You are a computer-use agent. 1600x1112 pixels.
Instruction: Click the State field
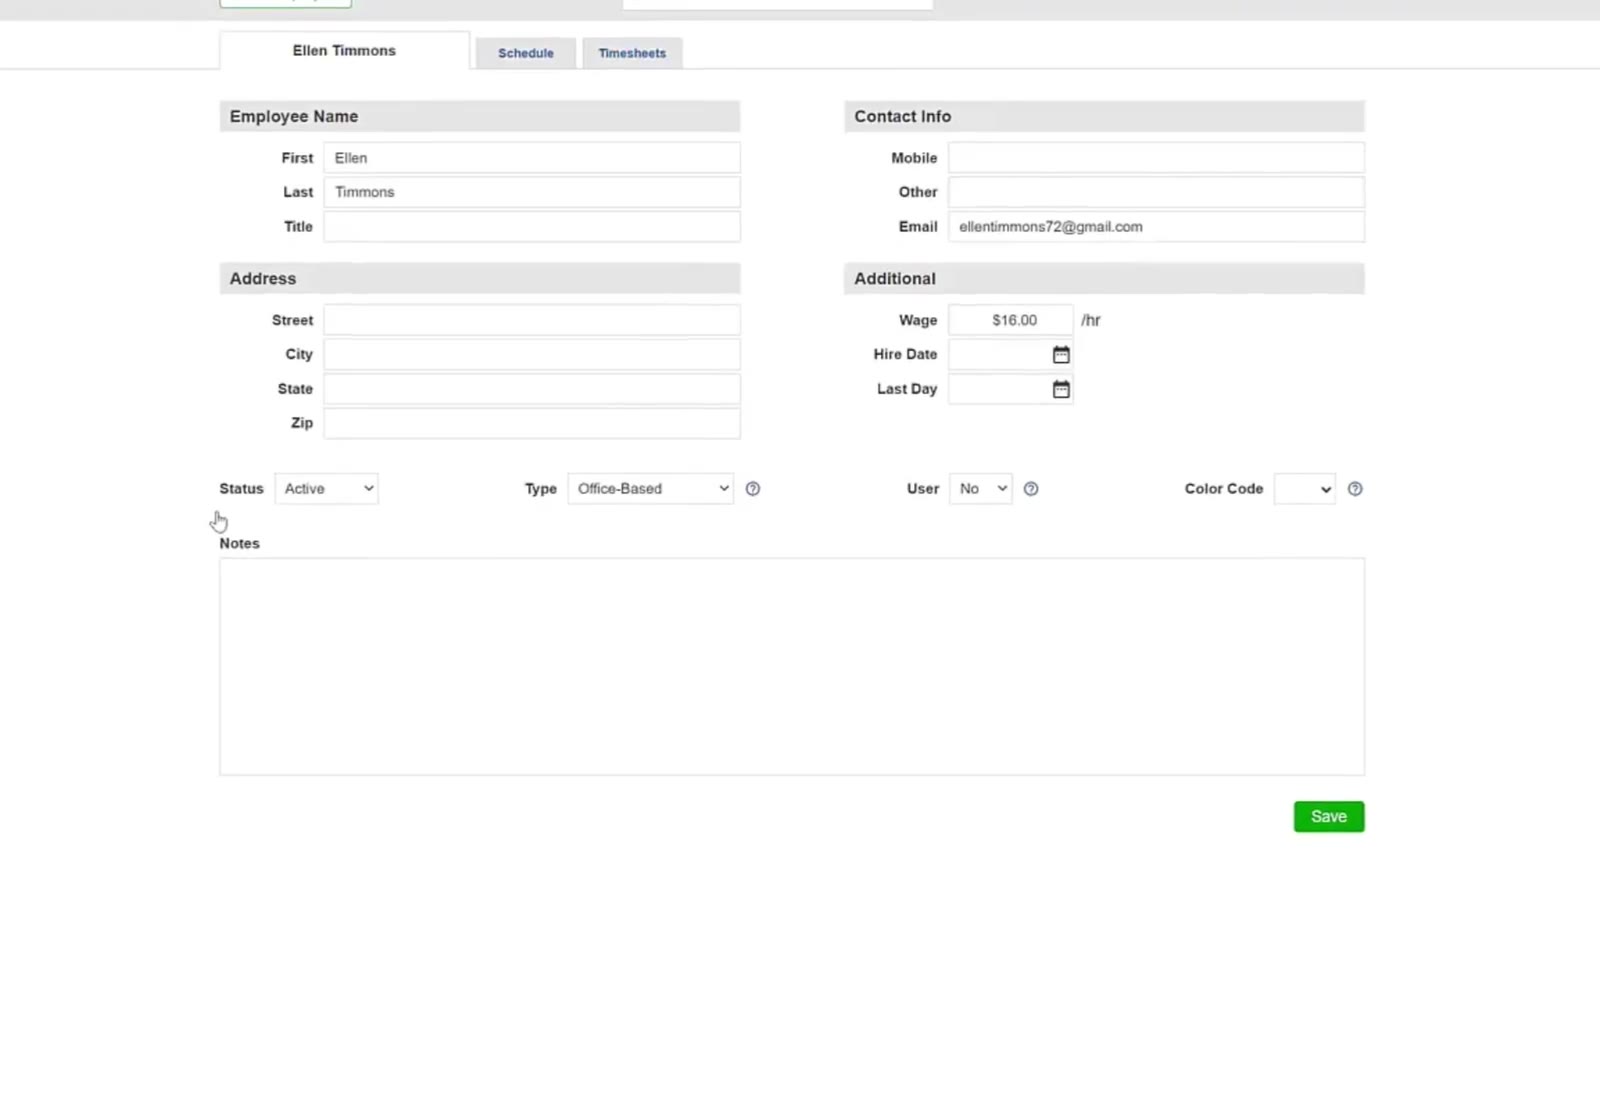point(532,389)
